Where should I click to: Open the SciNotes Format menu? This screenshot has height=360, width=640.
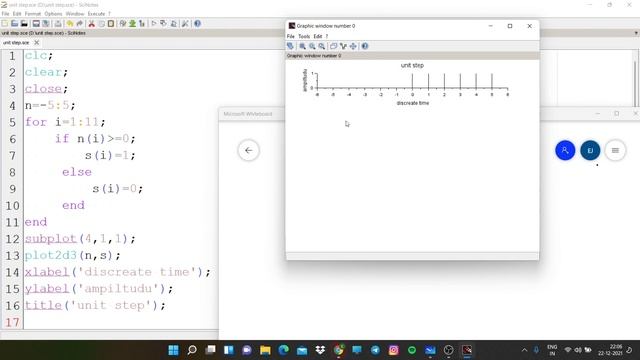tap(33, 13)
